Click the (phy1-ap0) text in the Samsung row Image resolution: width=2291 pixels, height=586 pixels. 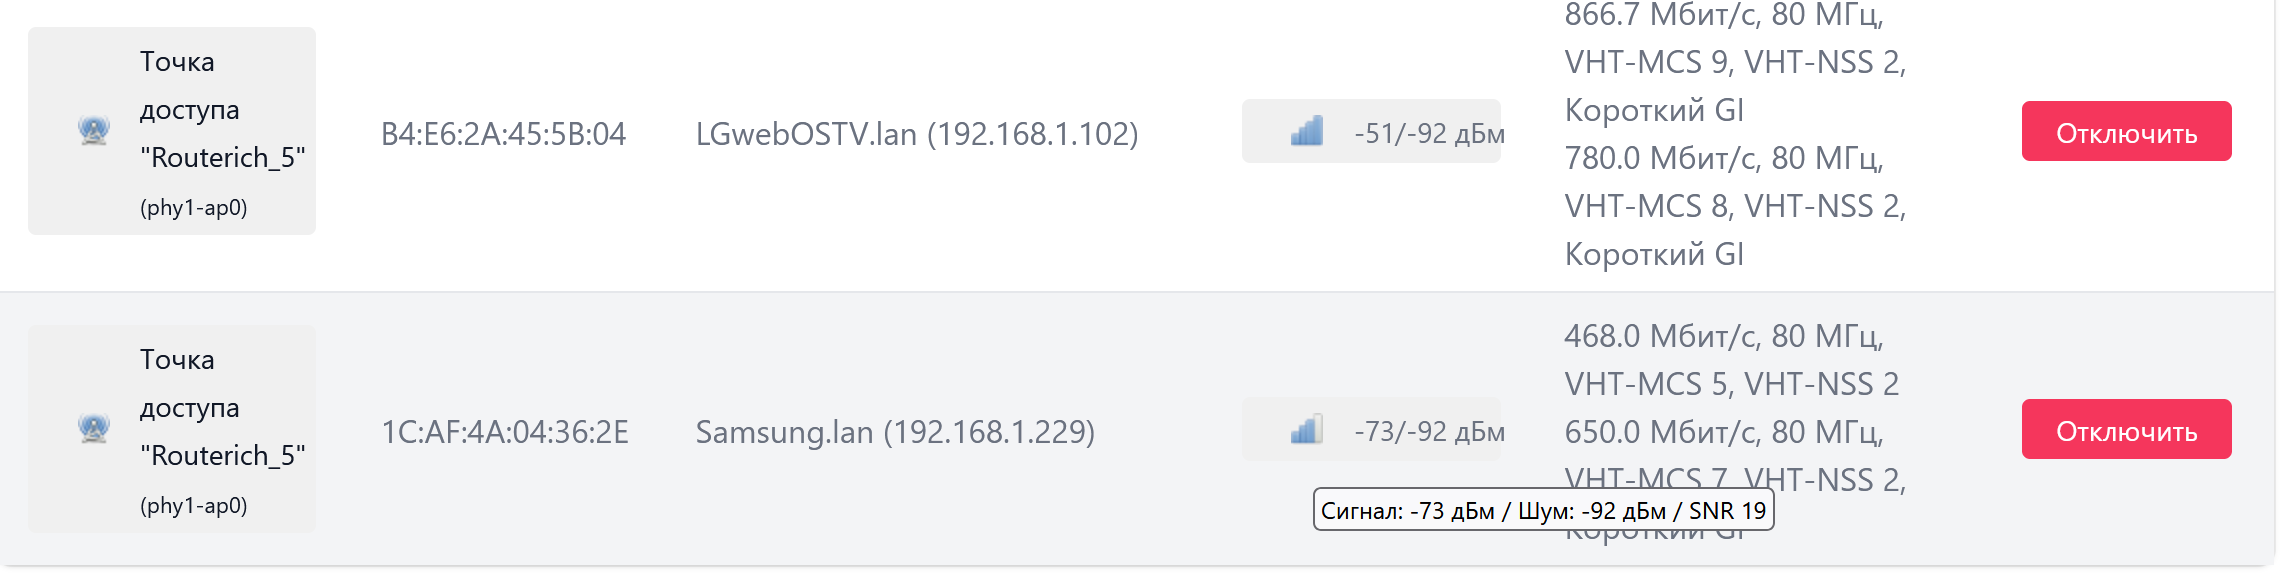[194, 506]
